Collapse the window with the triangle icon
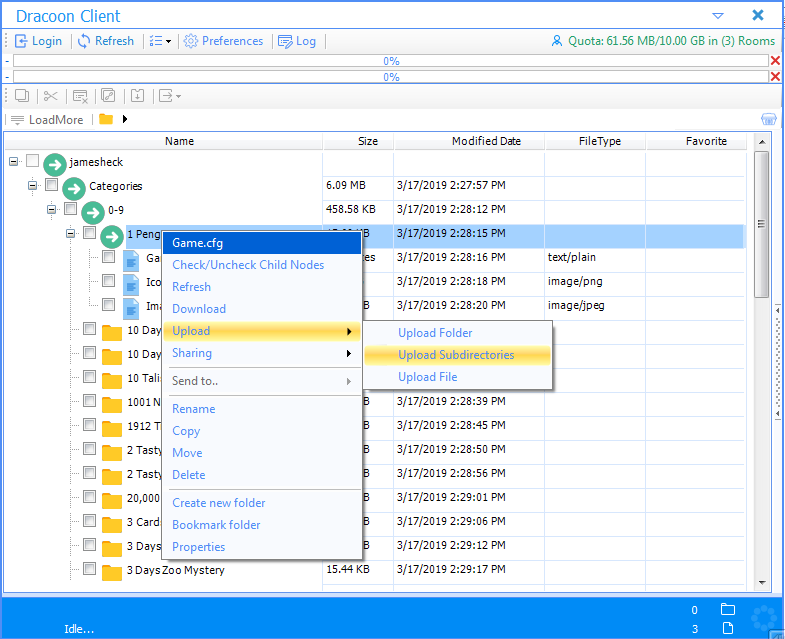Image resolution: width=785 pixels, height=639 pixels. [718, 16]
